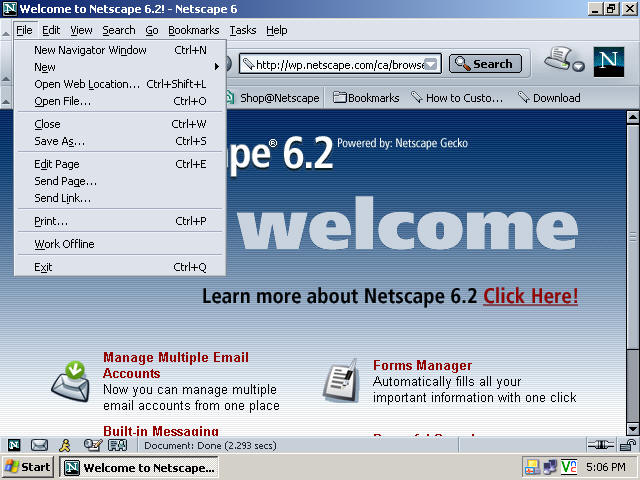Click into the URL address field
The image size is (640, 480).
pyautogui.click(x=339, y=64)
